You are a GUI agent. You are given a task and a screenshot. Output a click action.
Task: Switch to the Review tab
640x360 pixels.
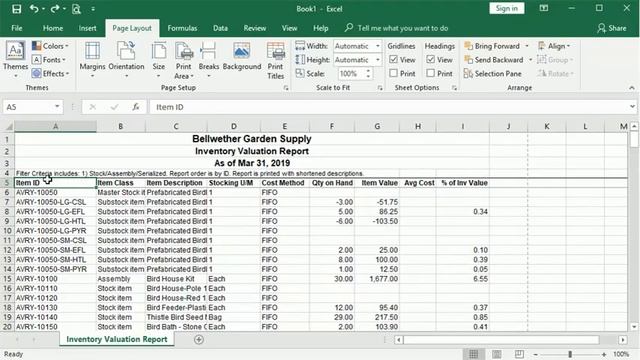[255, 28]
